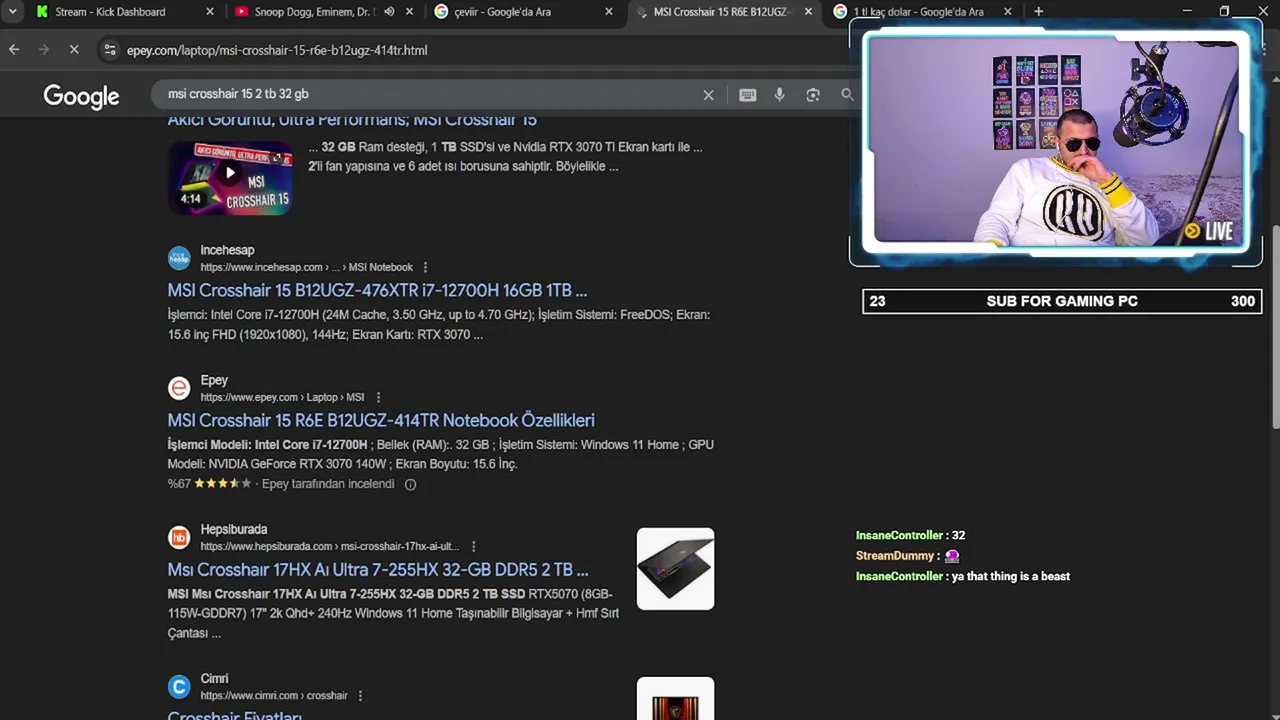Close the MSI Crosshair 15 R6E tab
This screenshot has height=720, width=1280.
[808, 12]
